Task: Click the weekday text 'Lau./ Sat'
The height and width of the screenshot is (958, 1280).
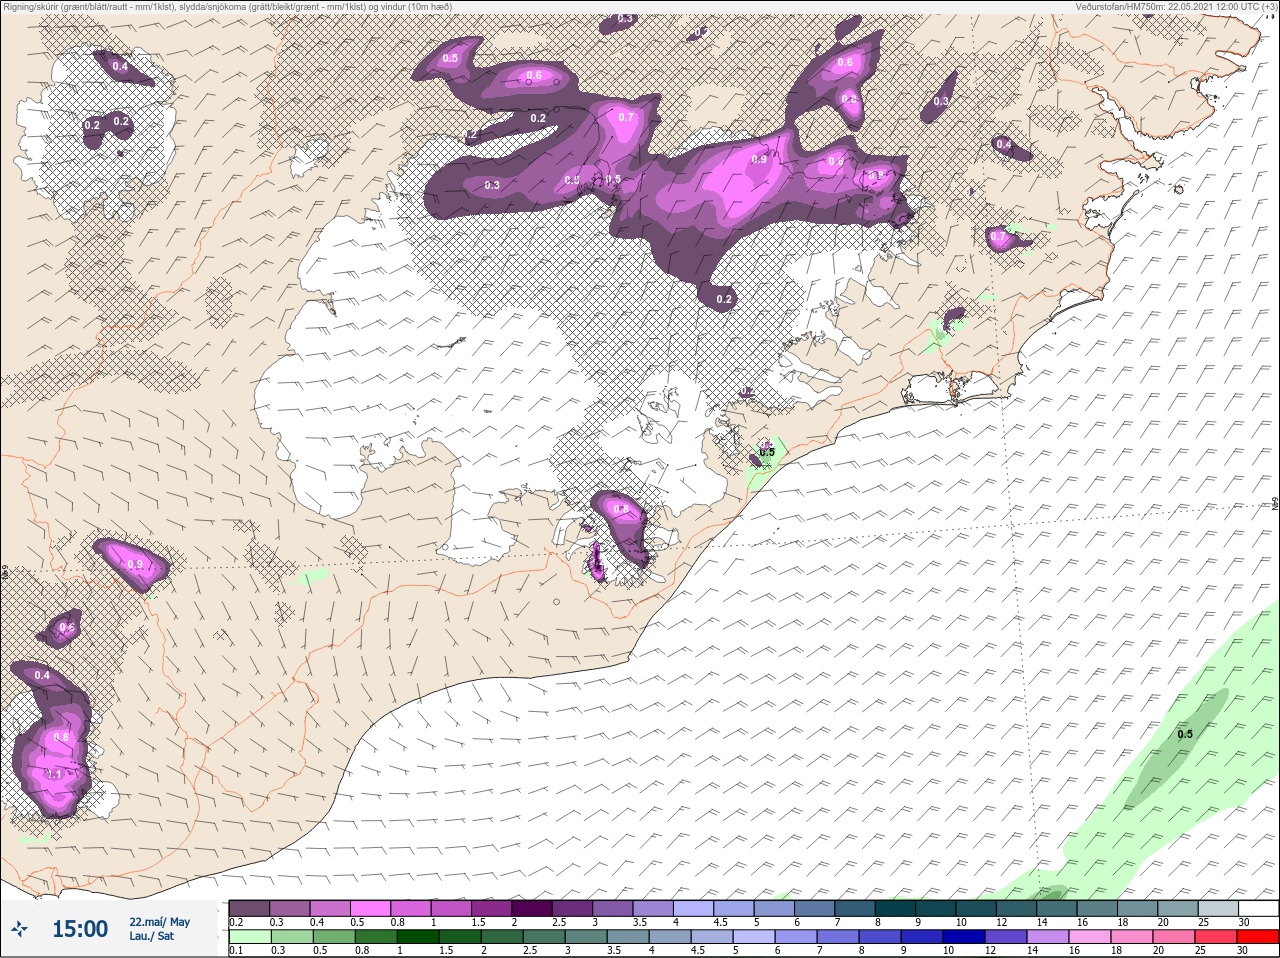Action: pos(151,936)
